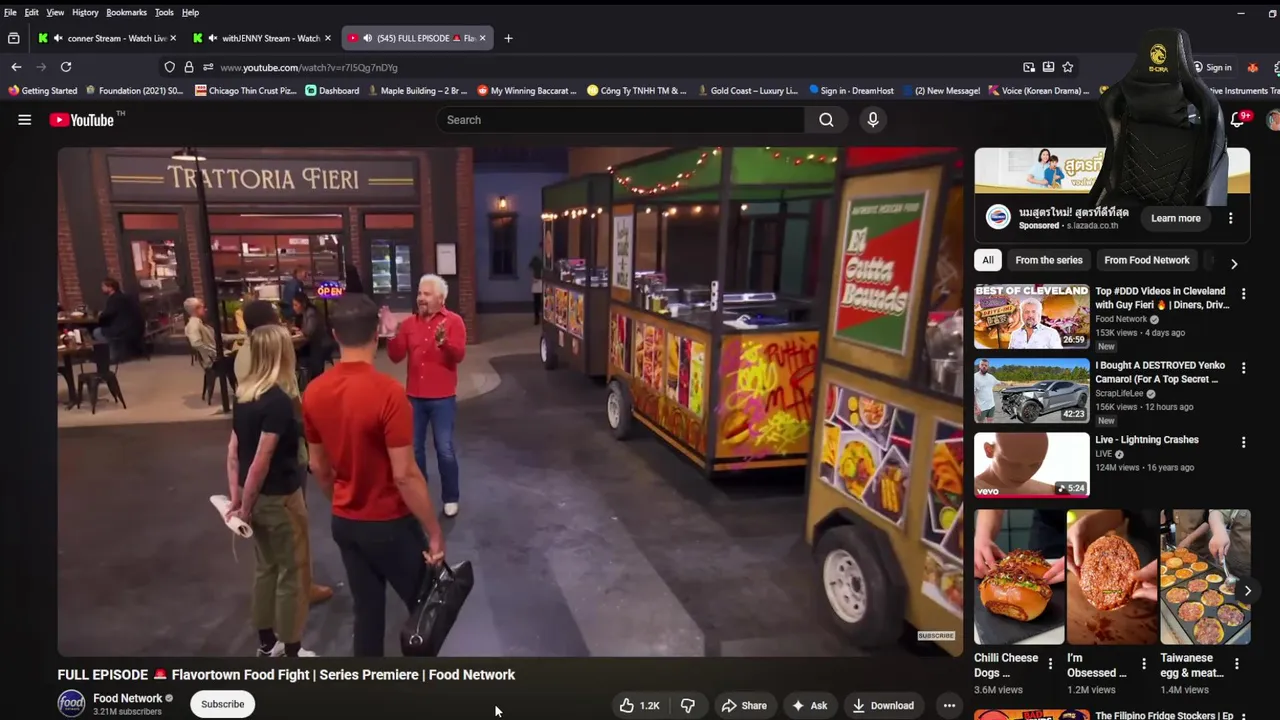
Task: Click the Ask button
Action: (809, 706)
